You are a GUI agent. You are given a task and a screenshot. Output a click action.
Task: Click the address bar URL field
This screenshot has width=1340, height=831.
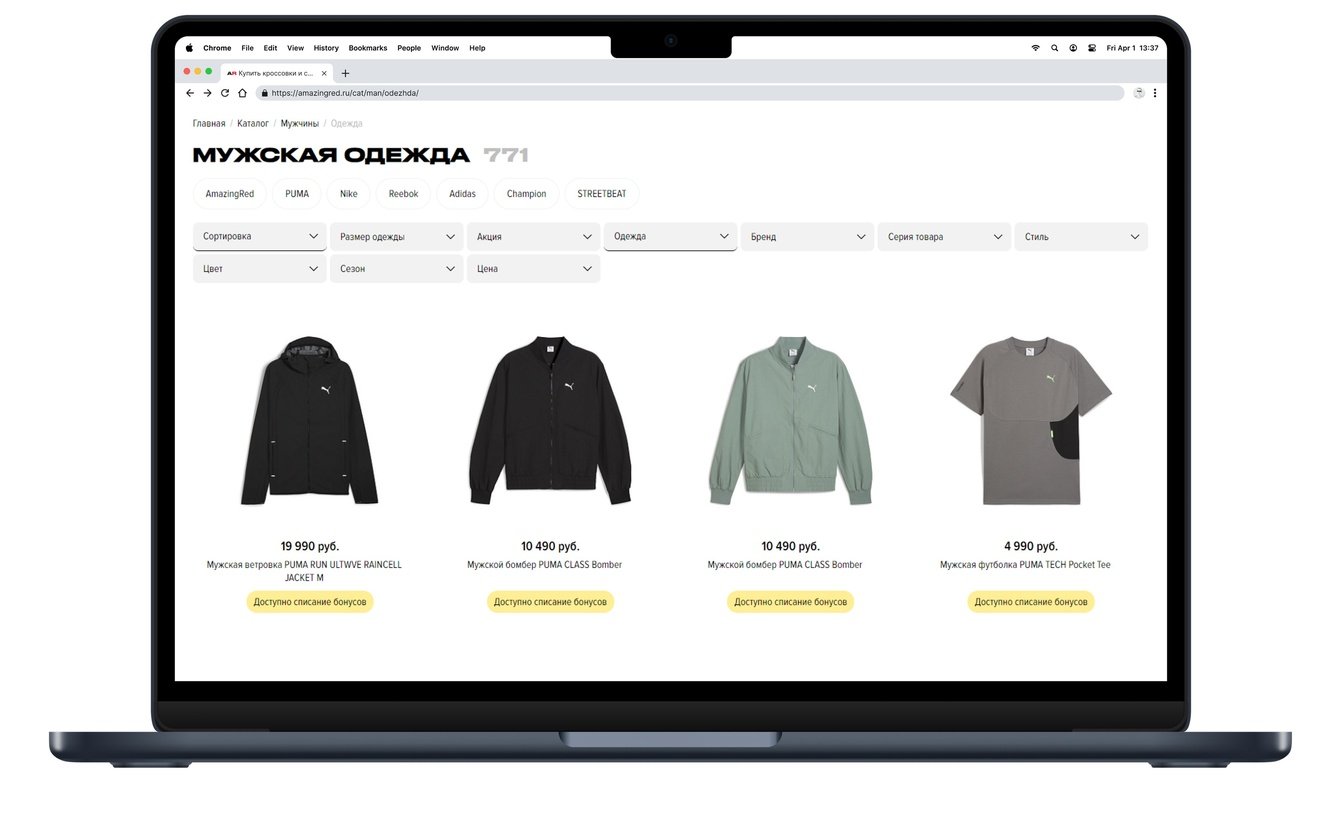690,93
